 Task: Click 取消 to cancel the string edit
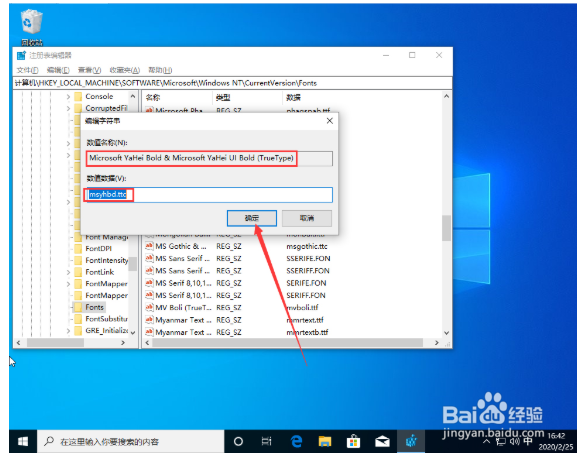307,218
